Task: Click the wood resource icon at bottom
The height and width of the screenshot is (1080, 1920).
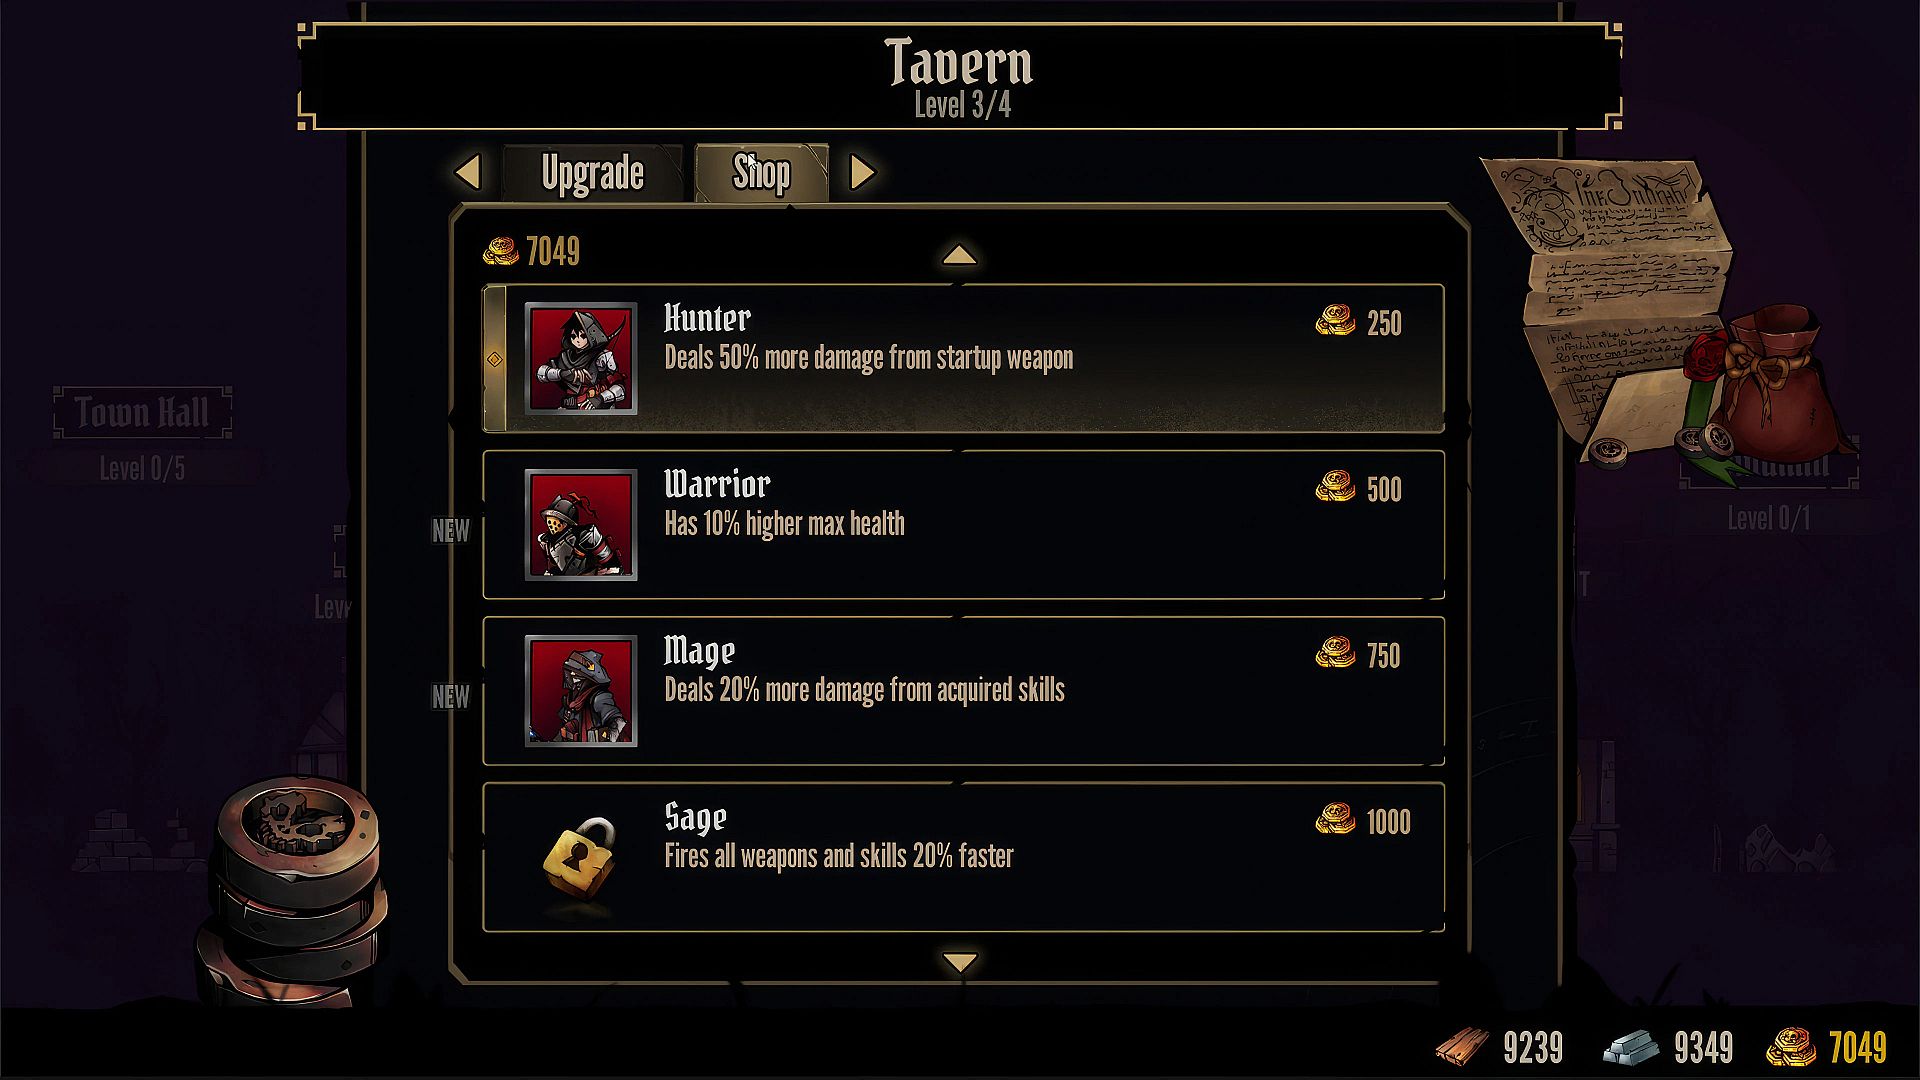Action: (x=1462, y=1047)
